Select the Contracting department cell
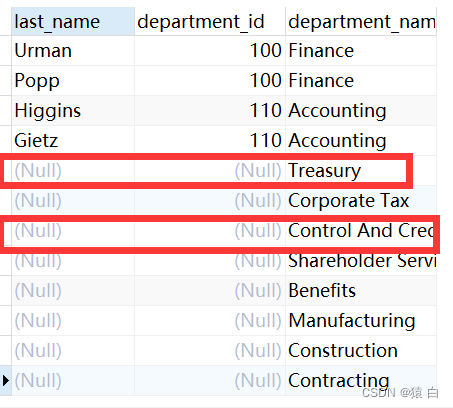The height and width of the screenshot is (408, 453). pos(361,381)
